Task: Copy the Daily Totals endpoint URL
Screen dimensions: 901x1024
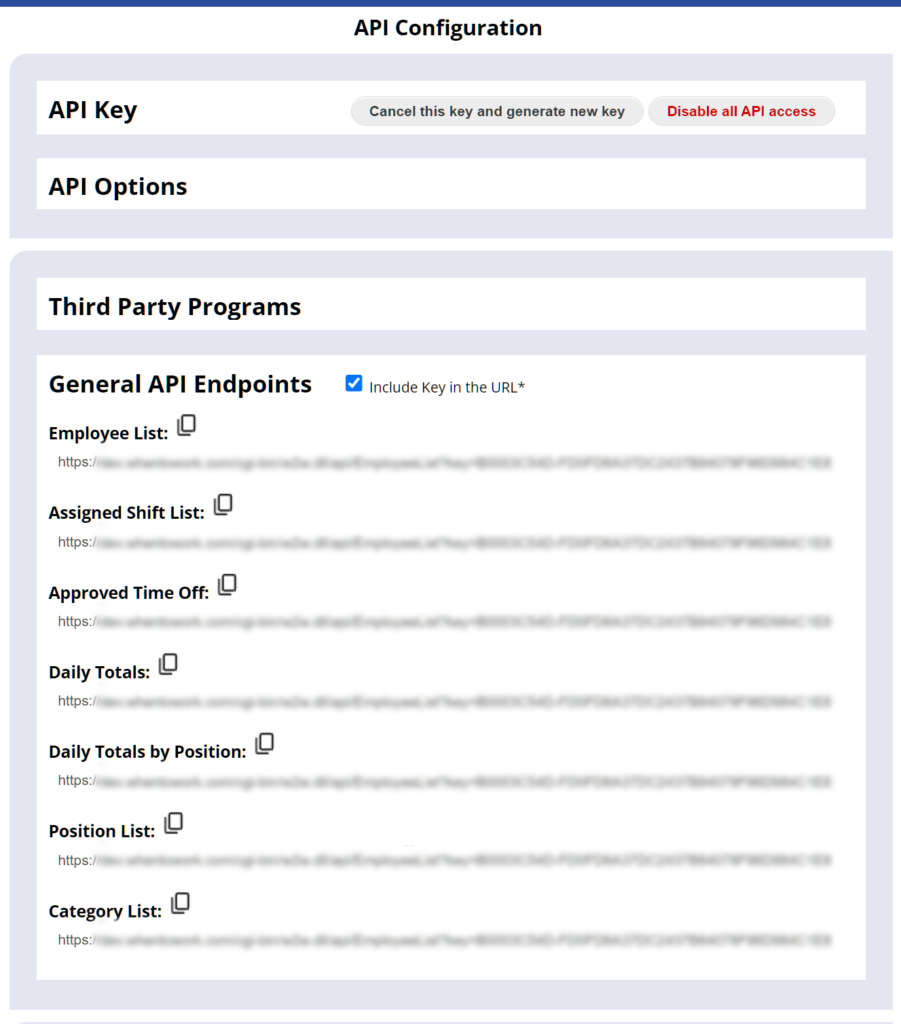Action: click(x=168, y=663)
